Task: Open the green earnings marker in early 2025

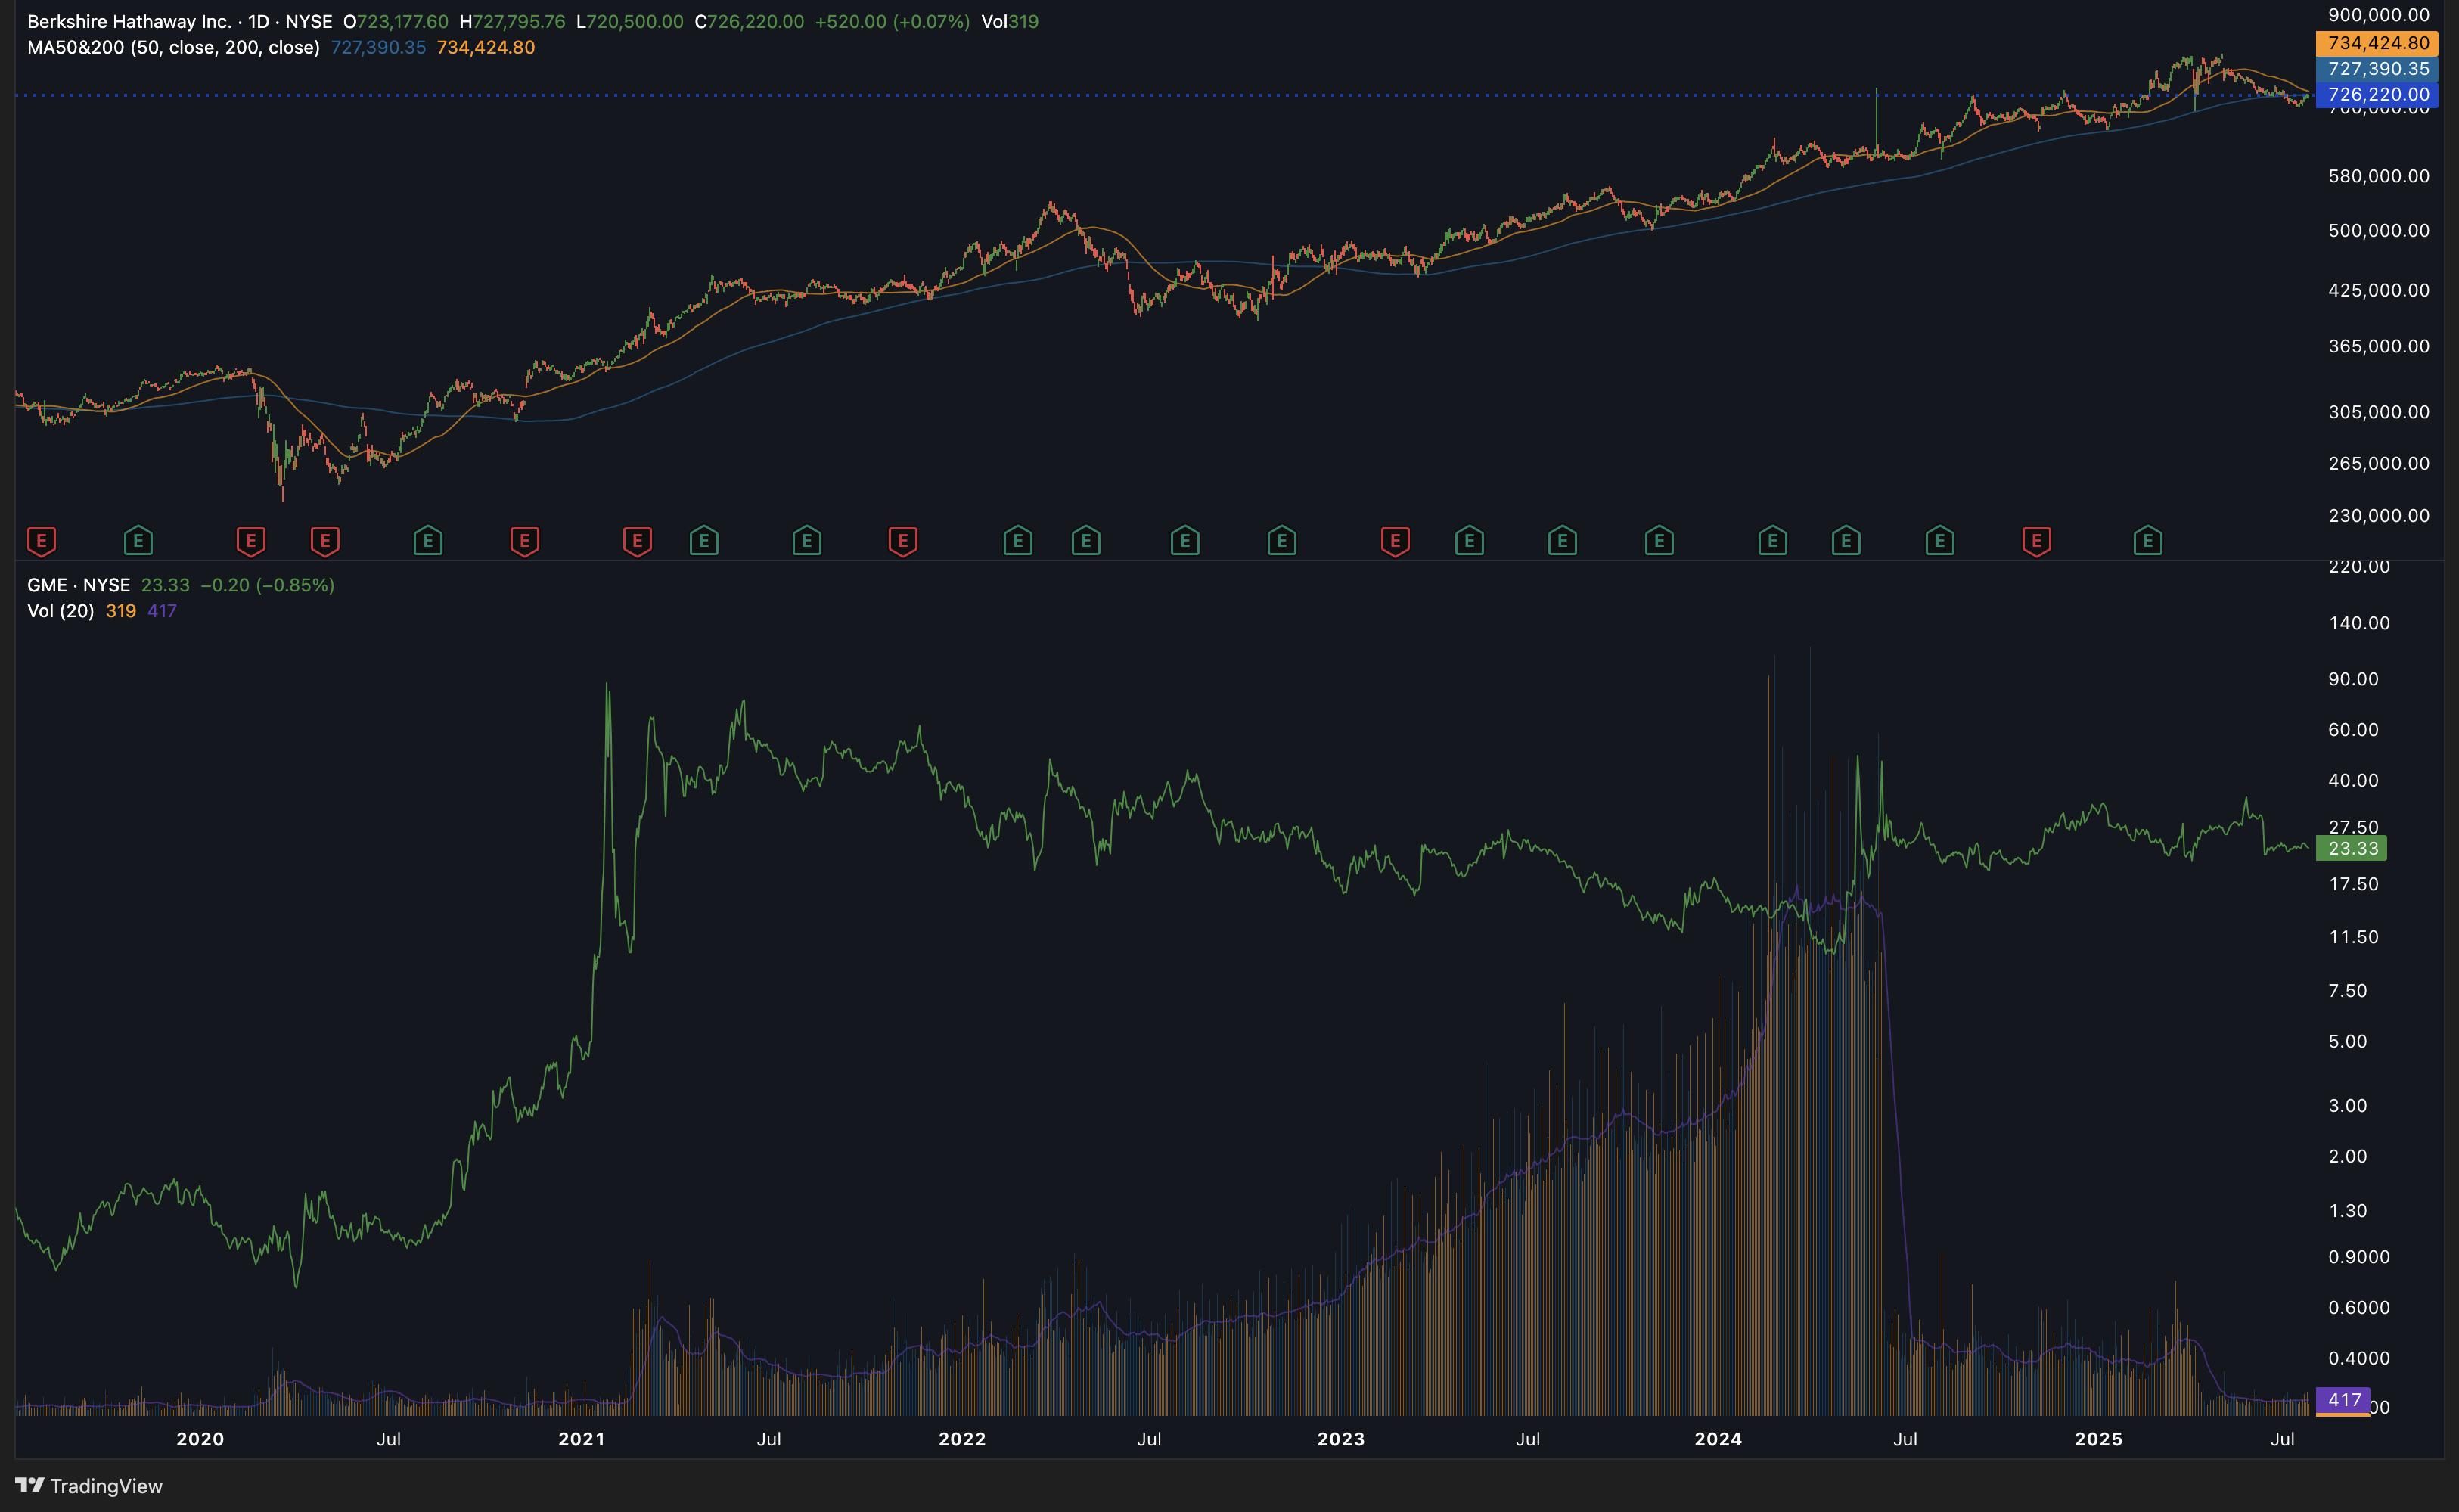Action: pos(2147,541)
